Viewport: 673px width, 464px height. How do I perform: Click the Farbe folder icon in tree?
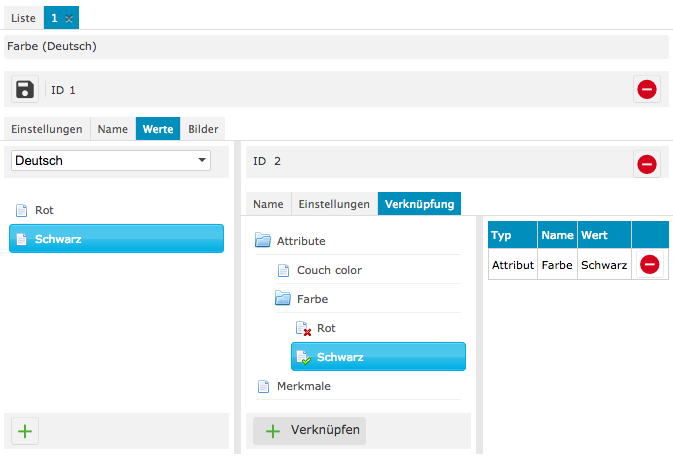tap(284, 299)
